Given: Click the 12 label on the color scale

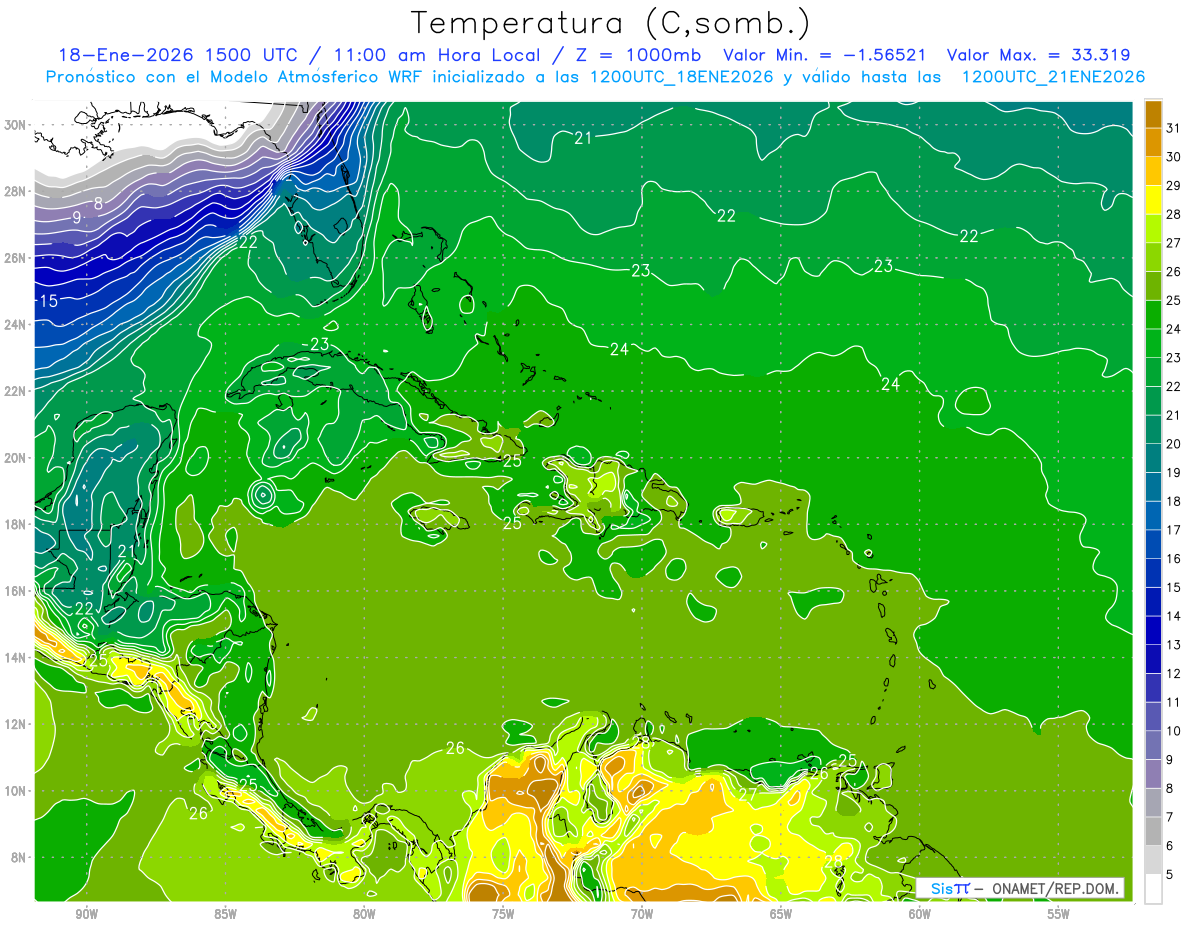Looking at the screenshot, I should click(1174, 672).
